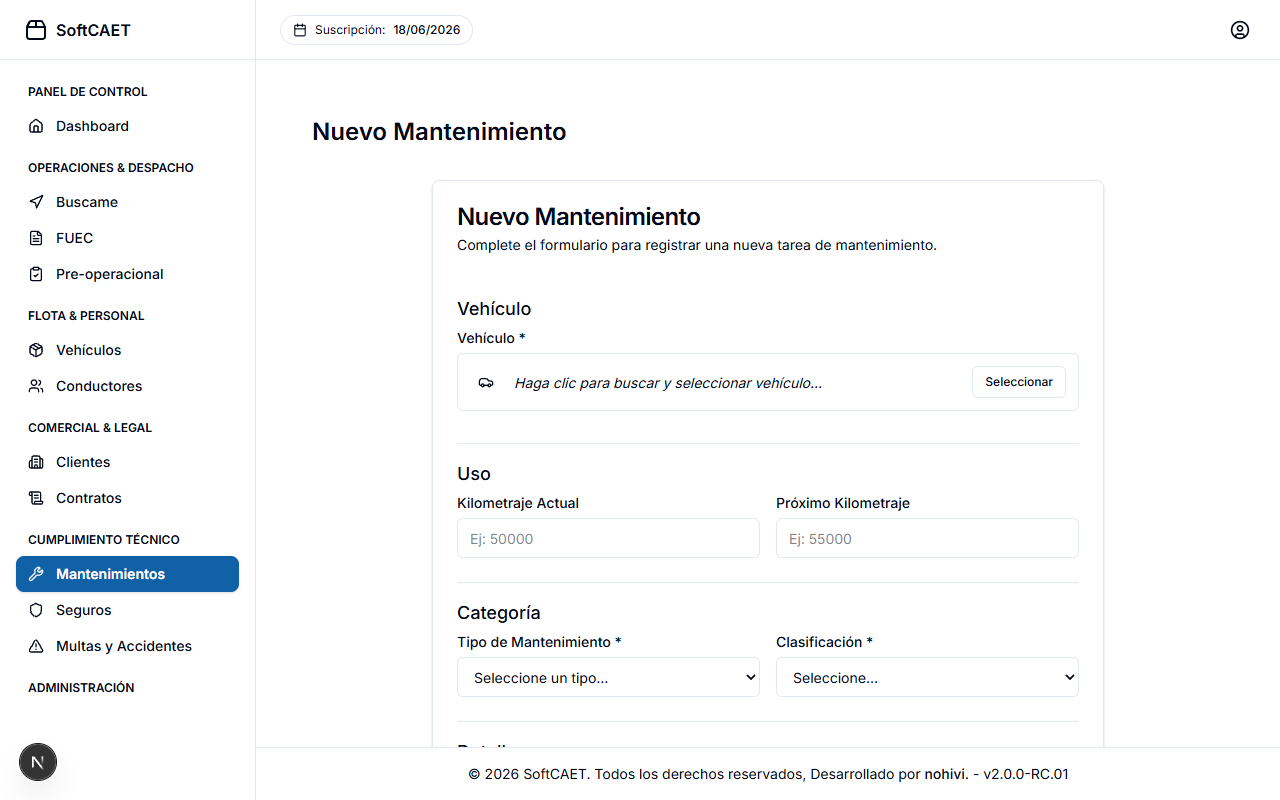Click the SoftCAET logo icon

coord(36,30)
